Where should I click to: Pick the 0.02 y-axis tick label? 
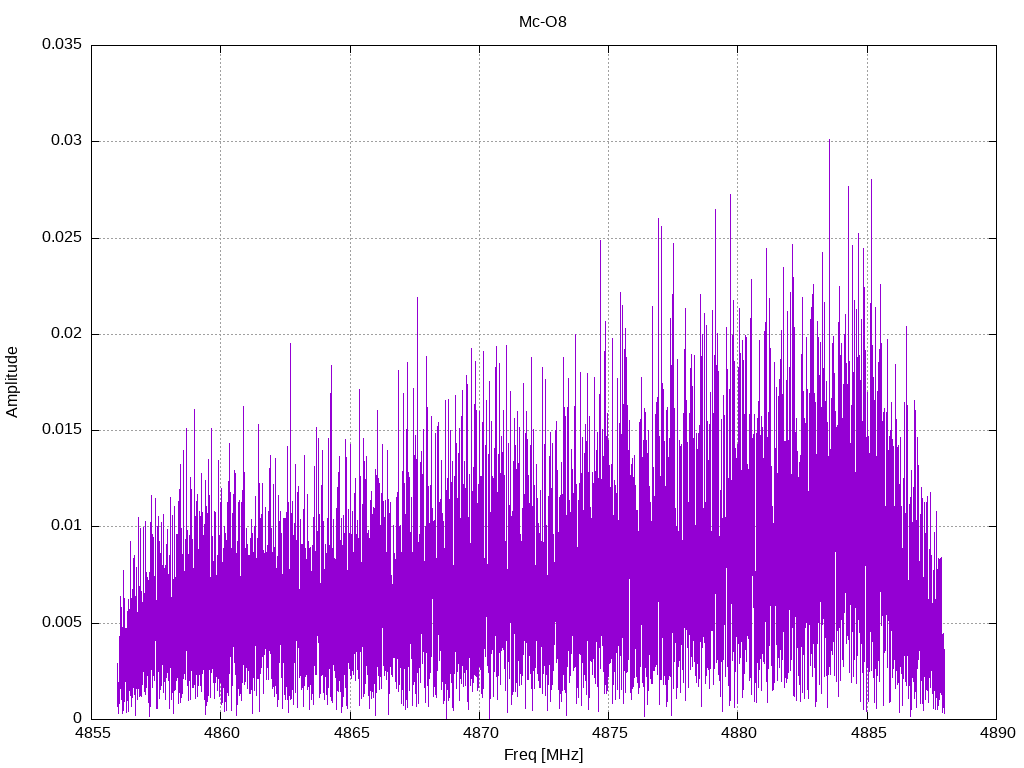coord(65,334)
